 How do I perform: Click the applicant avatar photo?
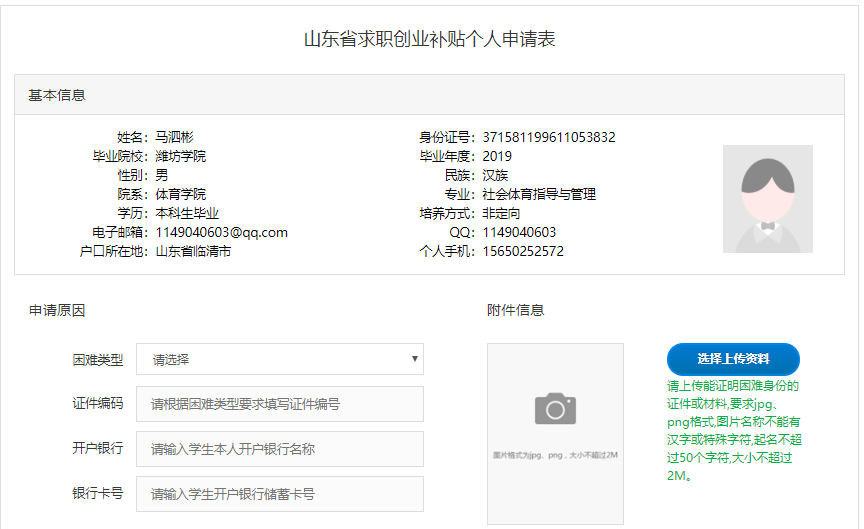click(767, 199)
